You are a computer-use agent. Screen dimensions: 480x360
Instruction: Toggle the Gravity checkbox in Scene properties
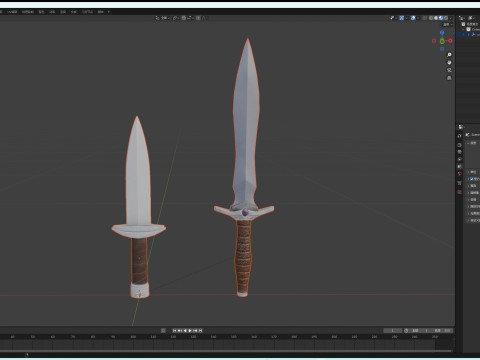(472, 179)
